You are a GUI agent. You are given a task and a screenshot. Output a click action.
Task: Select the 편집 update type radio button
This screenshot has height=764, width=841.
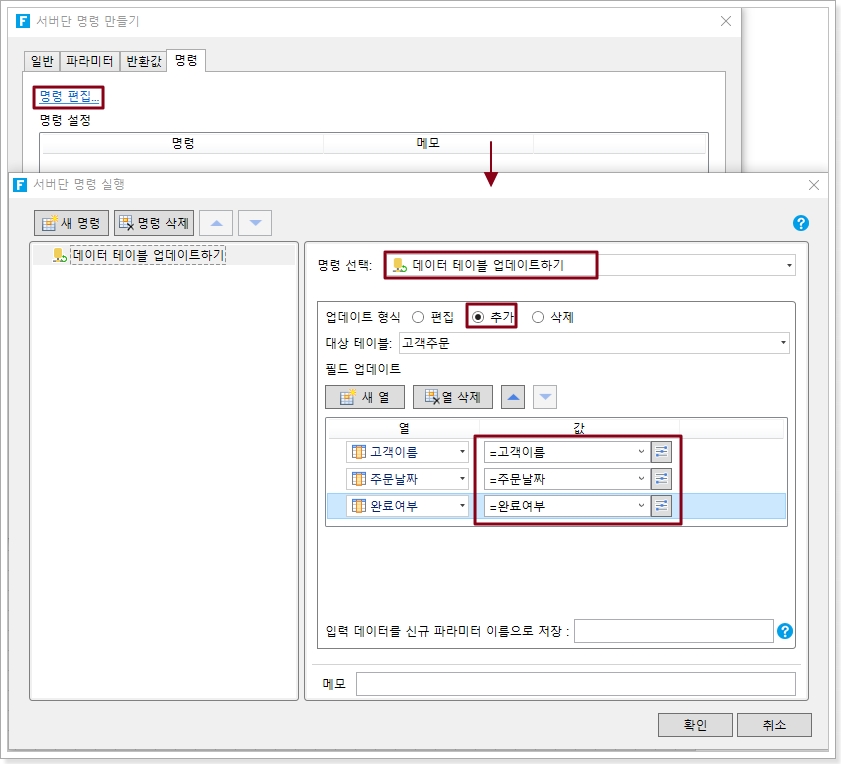418,317
